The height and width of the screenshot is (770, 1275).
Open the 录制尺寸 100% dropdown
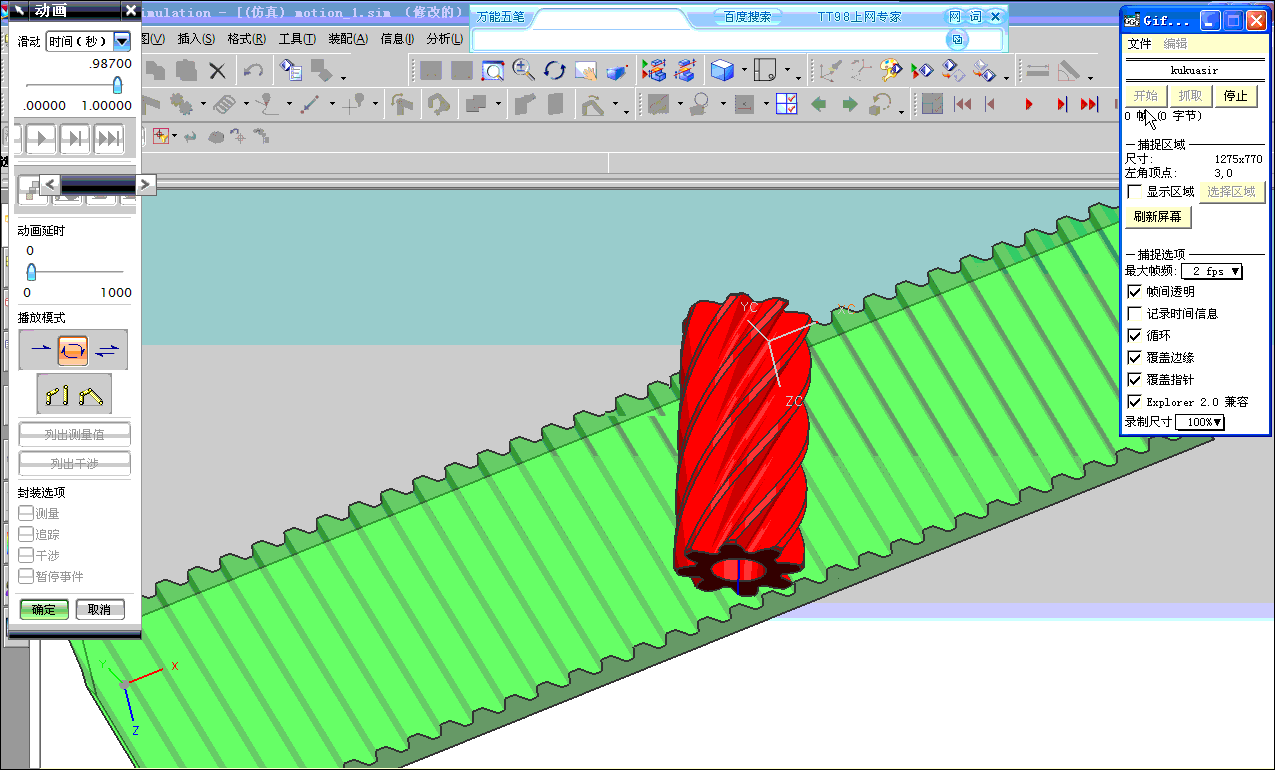click(x=1200, y=422)
